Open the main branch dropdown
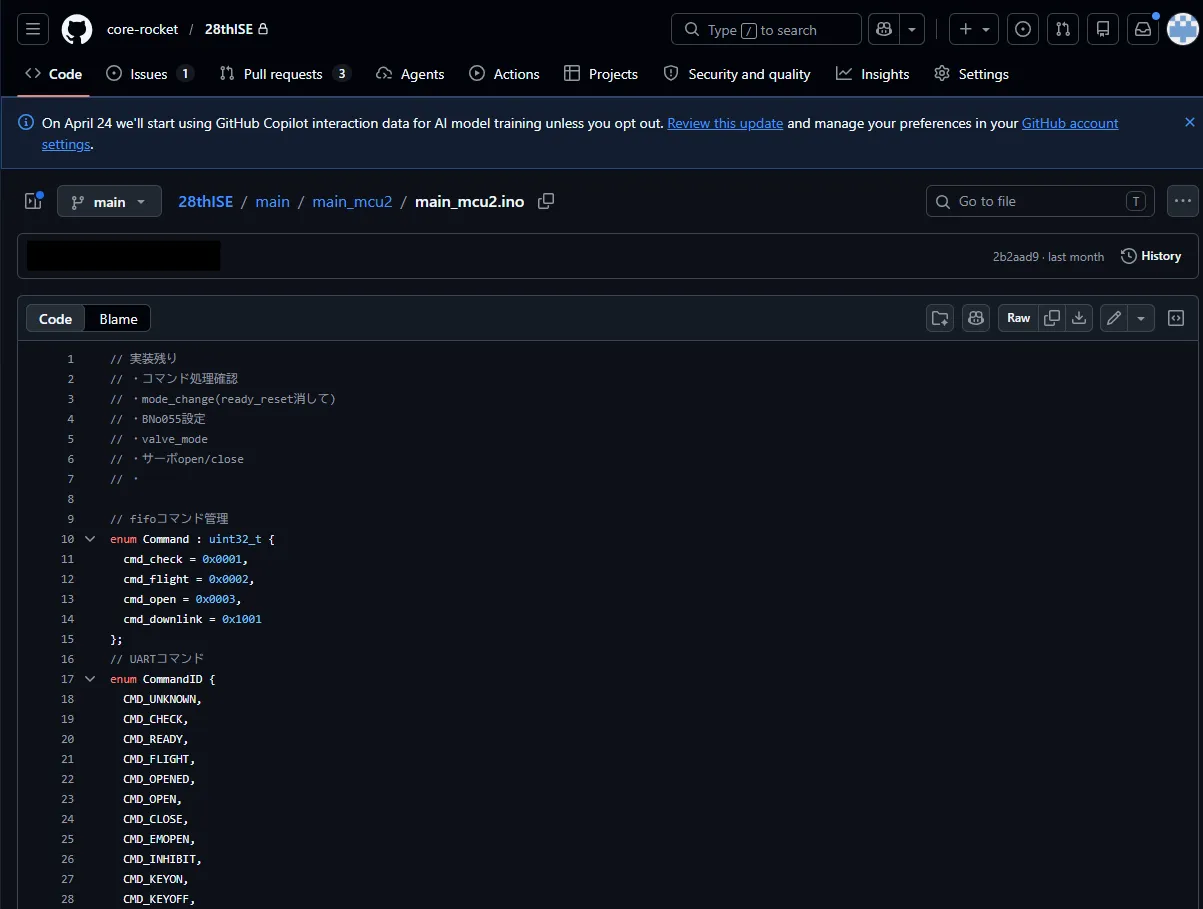Viewport: 1203px width, 909px height. (109, 201)
